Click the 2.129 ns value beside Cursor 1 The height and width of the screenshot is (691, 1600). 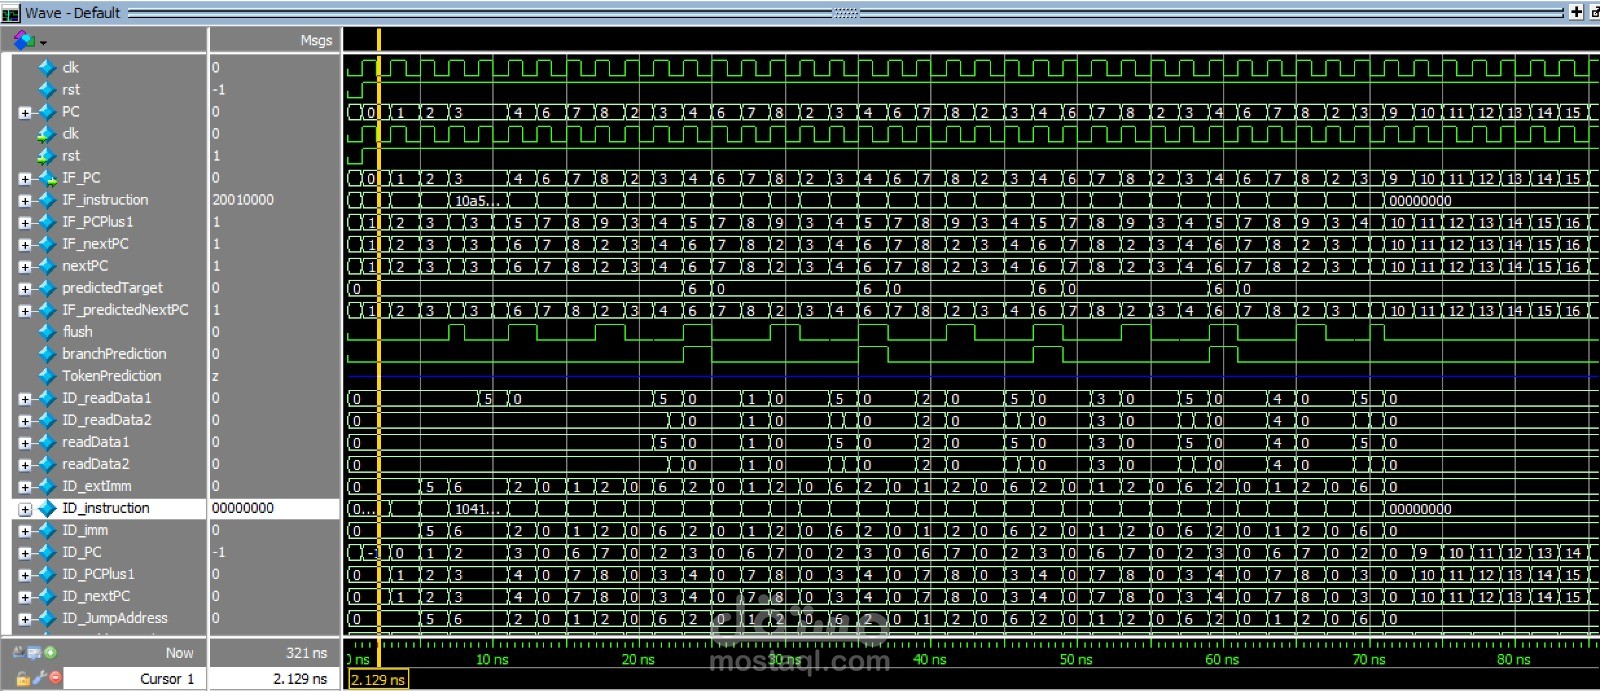300,678
